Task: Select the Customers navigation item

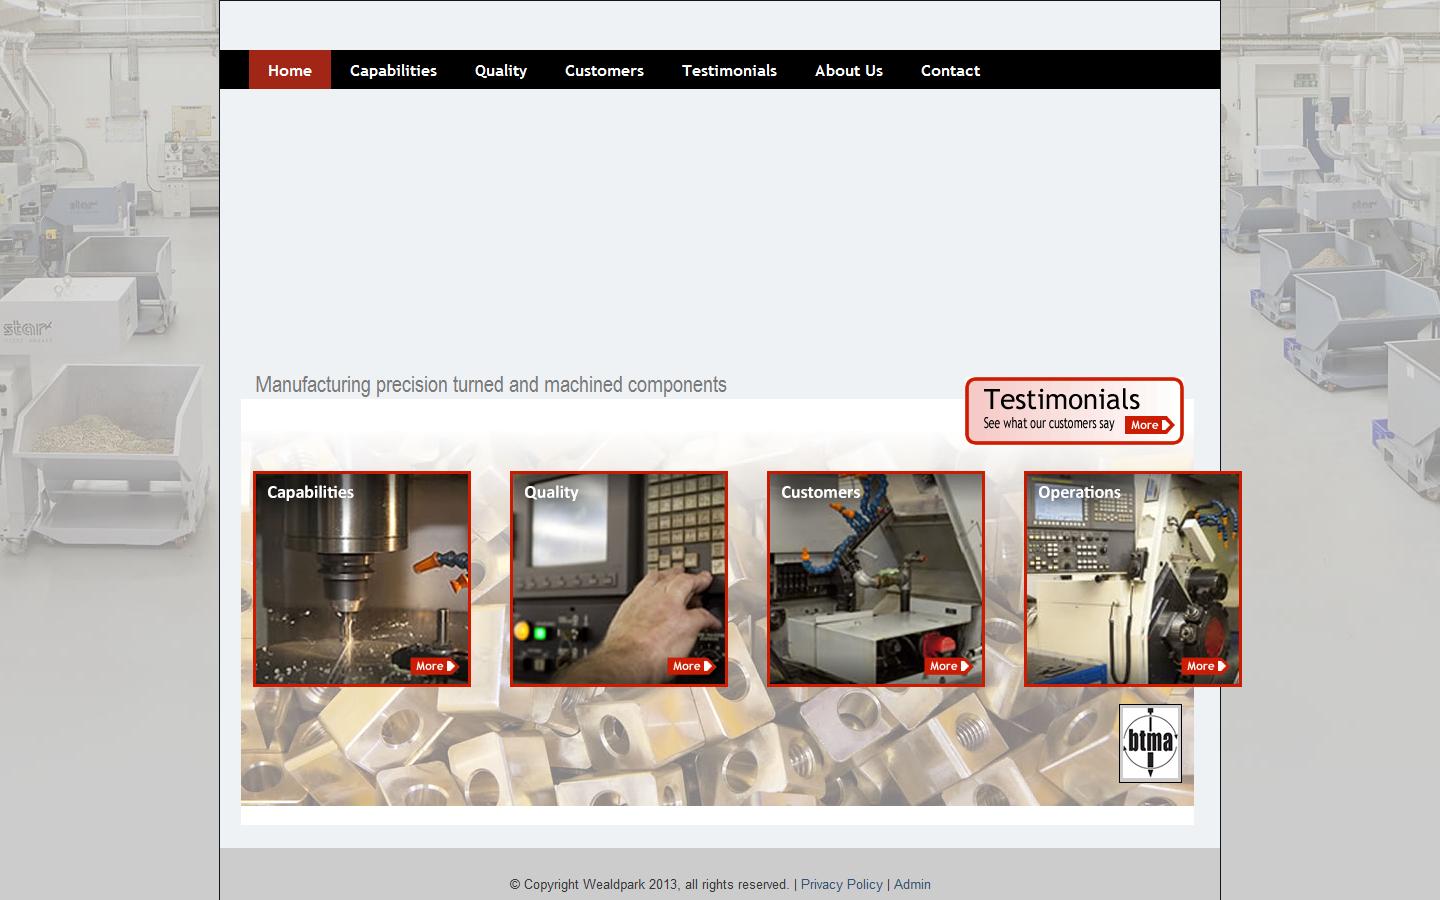Action: coord(604,70)
